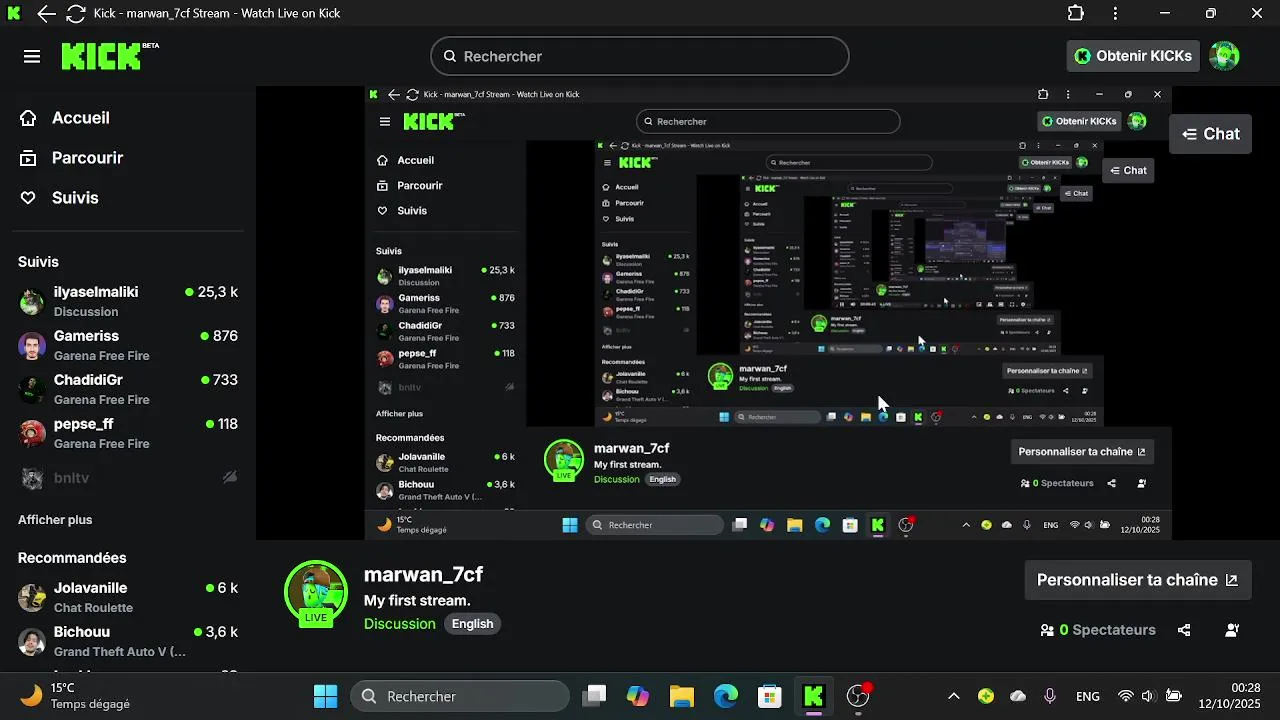Open ChadidiGr followed channel

128,389
